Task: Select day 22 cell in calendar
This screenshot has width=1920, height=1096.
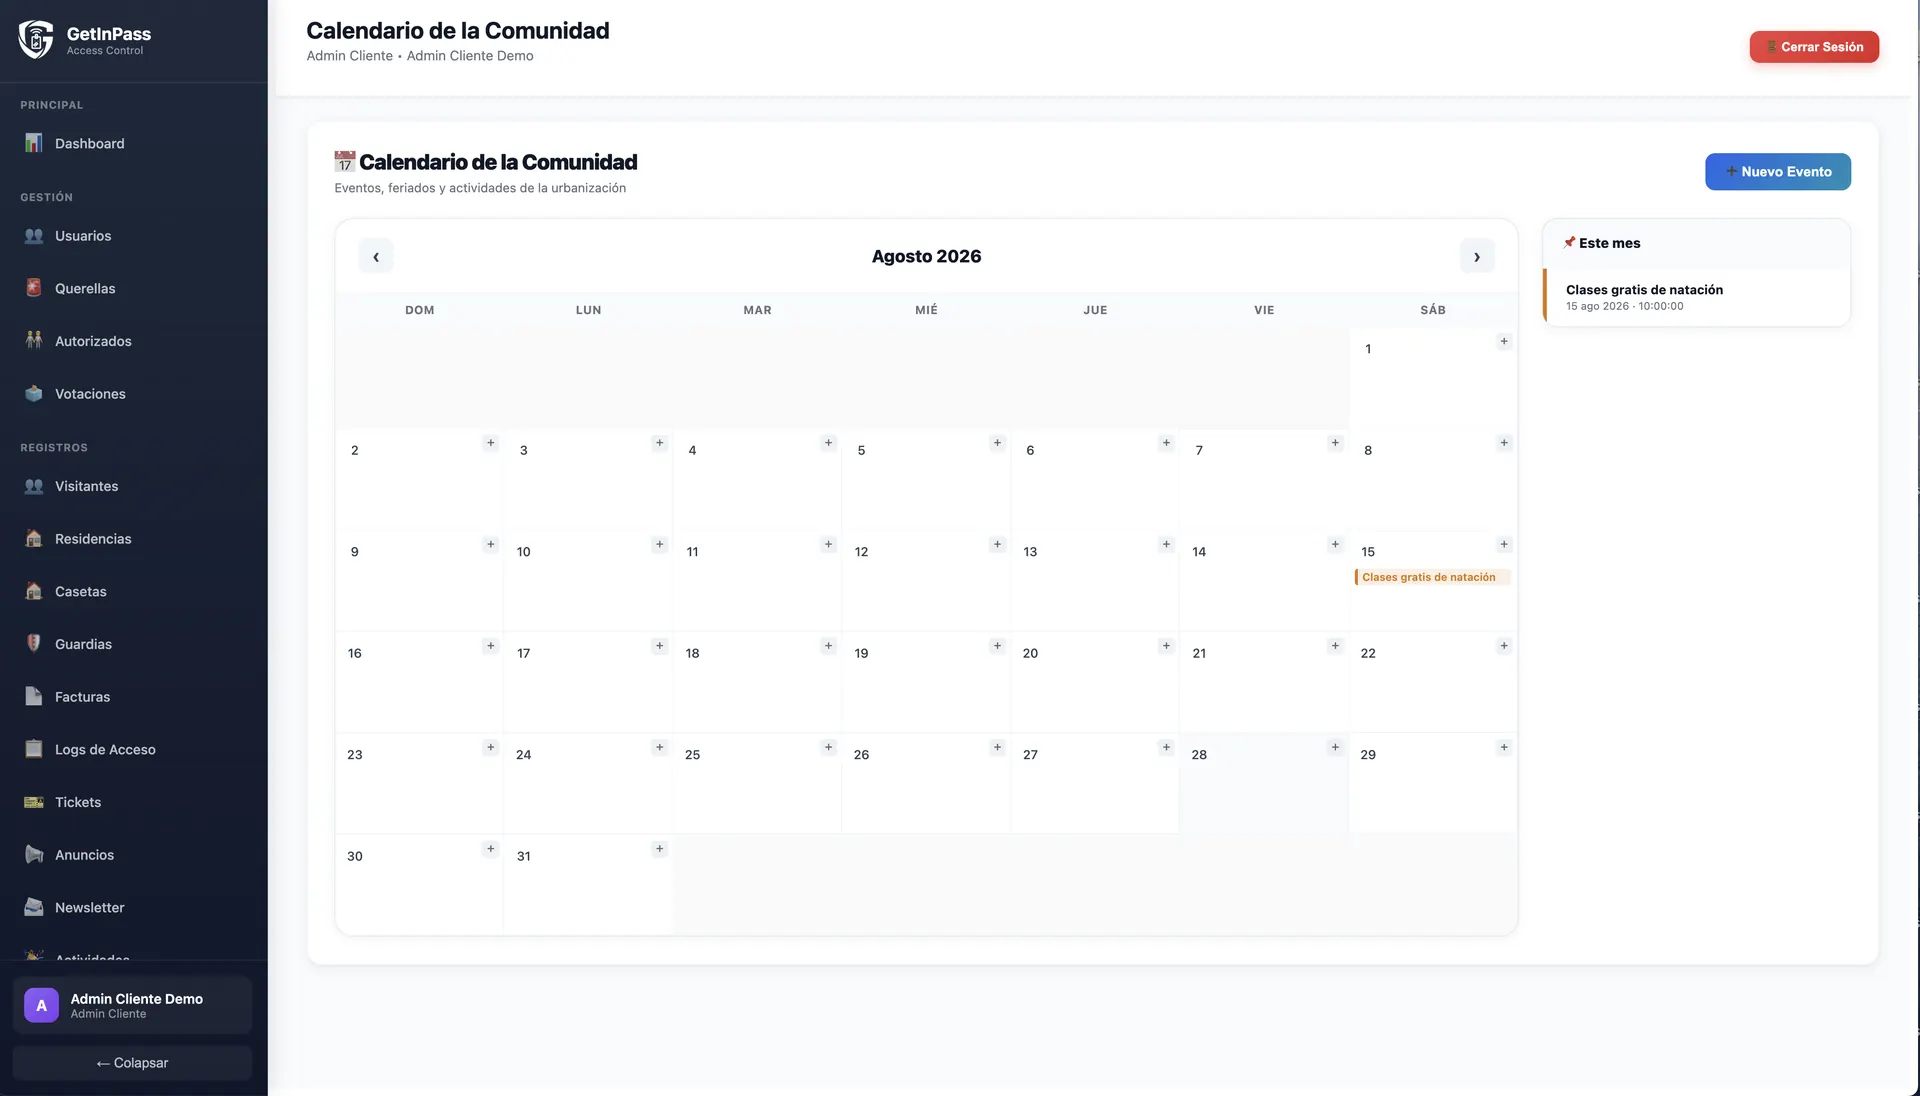Action: tap(1432, 682)
